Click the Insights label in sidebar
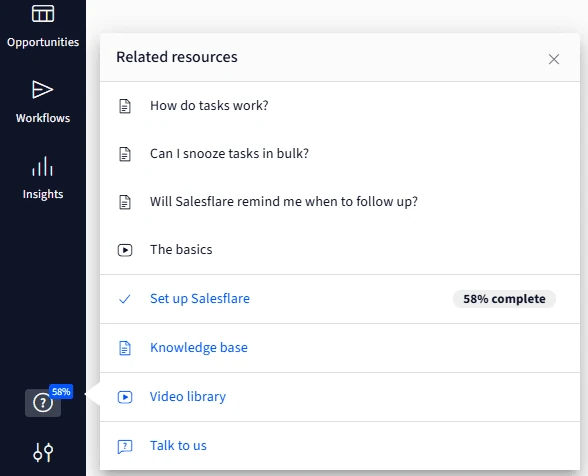This screenshot has width=588, height=476. 43,194
